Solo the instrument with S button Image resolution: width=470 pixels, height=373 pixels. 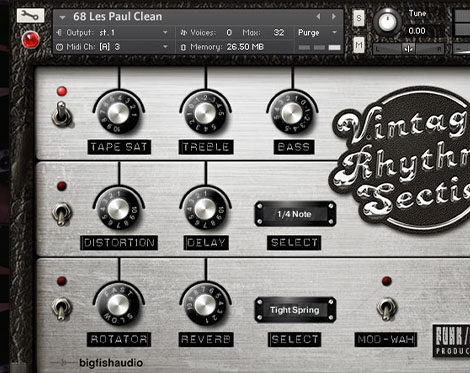click(359, 18)
